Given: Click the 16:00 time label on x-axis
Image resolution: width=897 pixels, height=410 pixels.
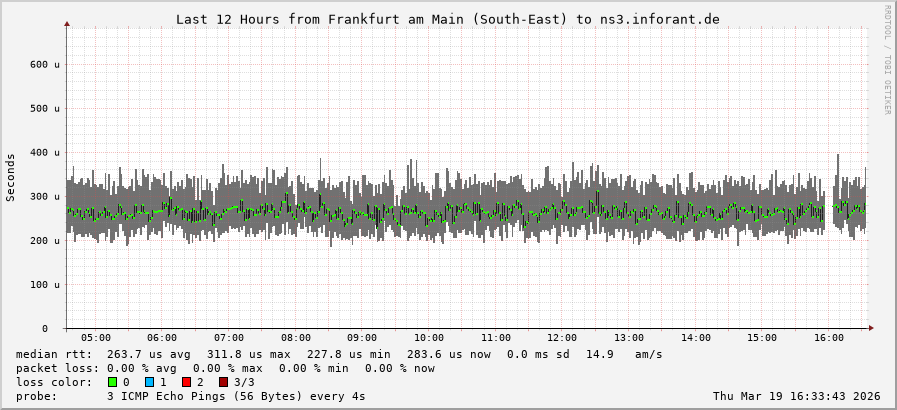Looking at the screenshot, I should click(x=829, y=338).
